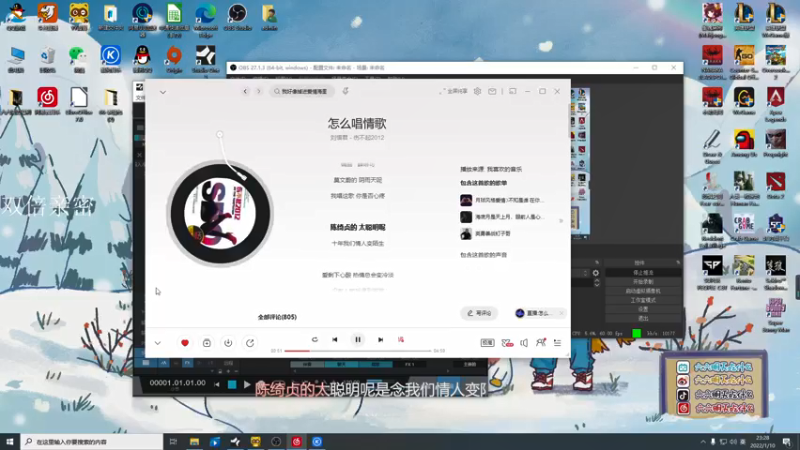Go forward in music player navigation
The width and height of the screenshot is (800, 450).
[259, 91]
